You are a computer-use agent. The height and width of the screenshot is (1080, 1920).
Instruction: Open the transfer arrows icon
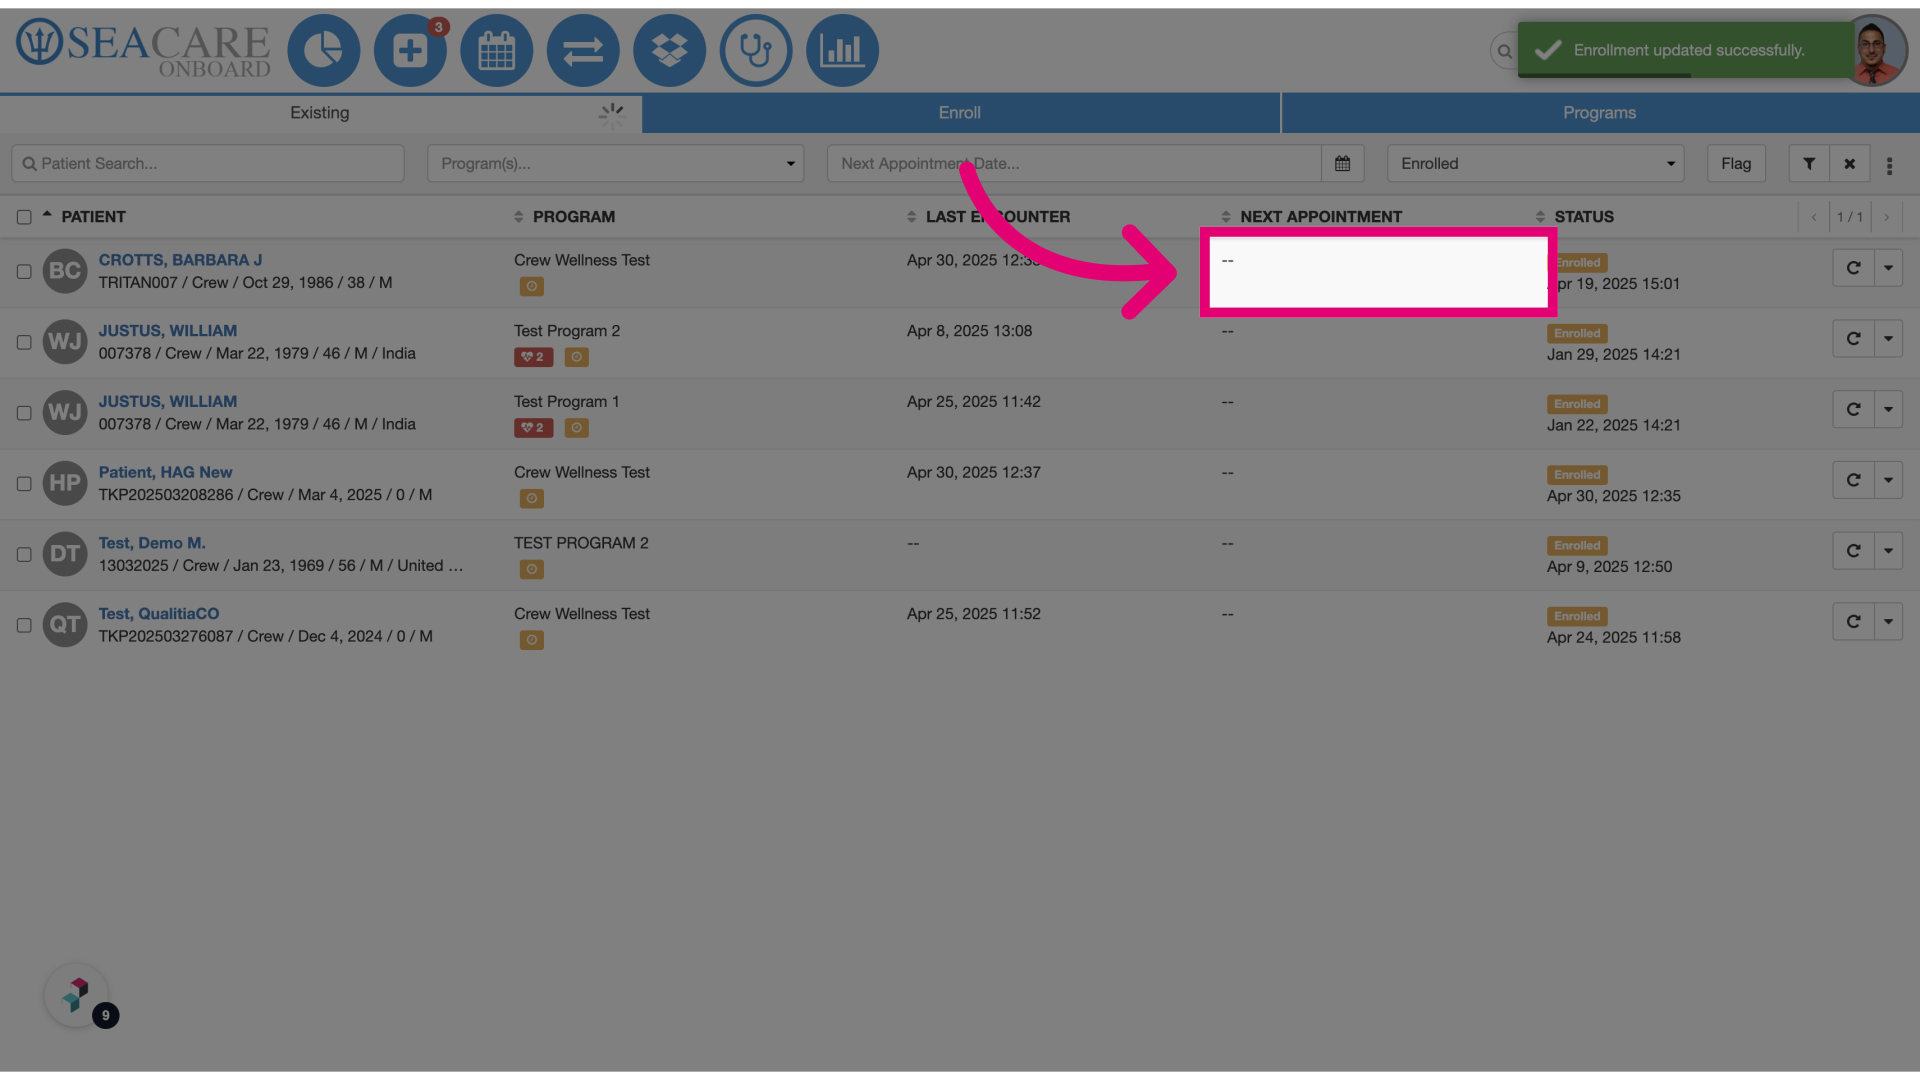click(583, 50)
